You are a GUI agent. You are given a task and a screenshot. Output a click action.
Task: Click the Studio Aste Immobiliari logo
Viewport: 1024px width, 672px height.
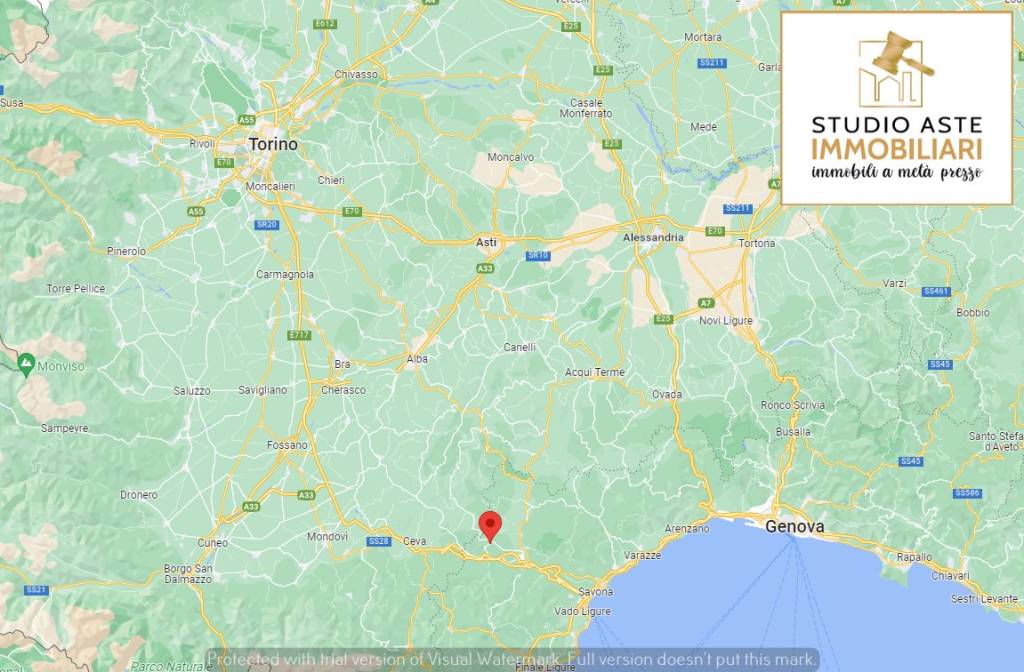coord(897,108)
